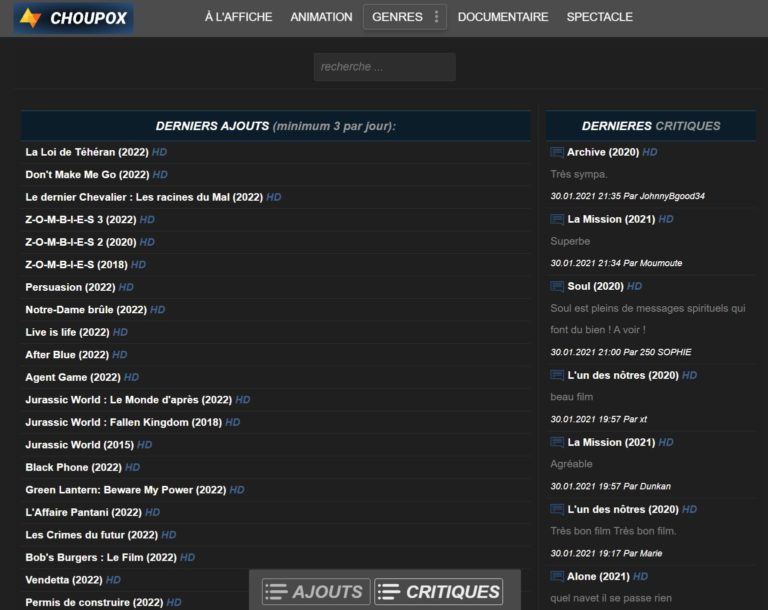This screenshot has height=610, width=768.
Task: Click the recherche search field
Action: pyautogui.click(x=384, y=67)
